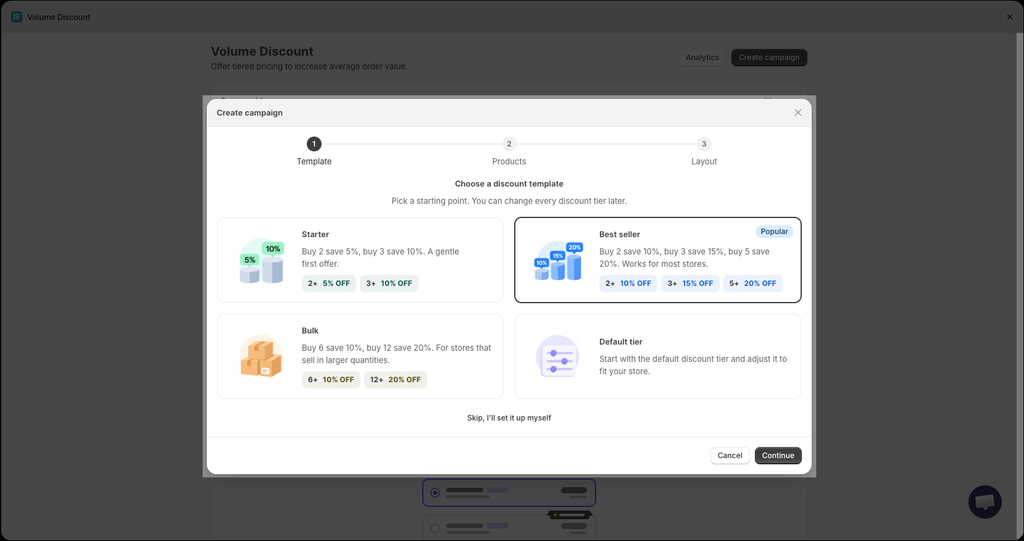The width and height of the screenshot is (1024, 541).
Task: Close the Create campaign dialog
Action: tap(797, 113)
